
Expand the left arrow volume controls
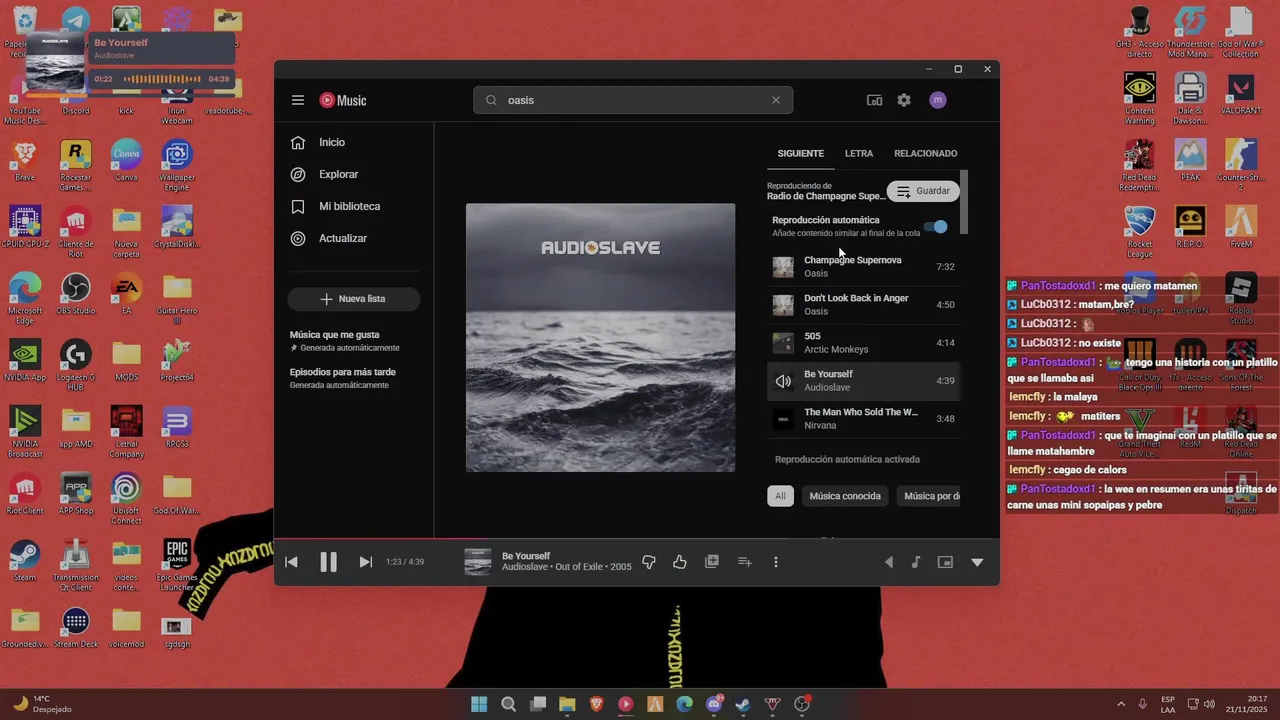click(x=888, y=562)
